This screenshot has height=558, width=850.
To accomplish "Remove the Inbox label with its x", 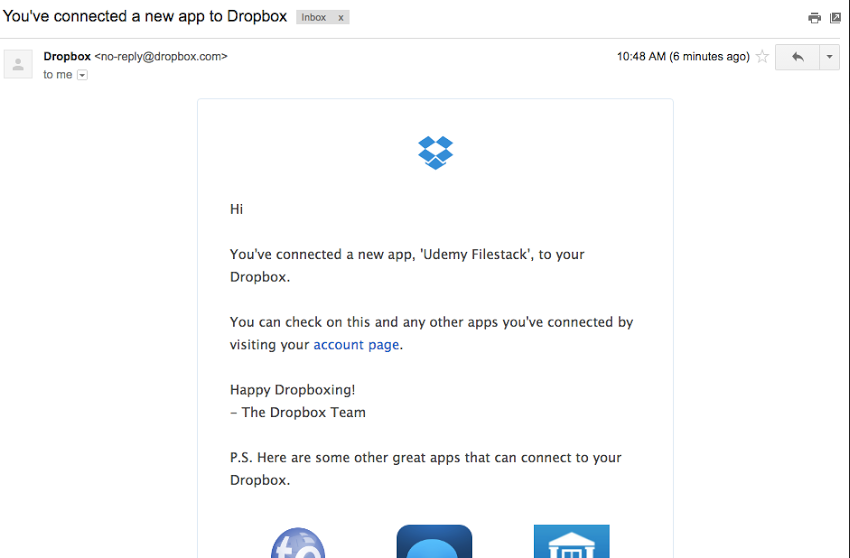I will pos(341,17).
